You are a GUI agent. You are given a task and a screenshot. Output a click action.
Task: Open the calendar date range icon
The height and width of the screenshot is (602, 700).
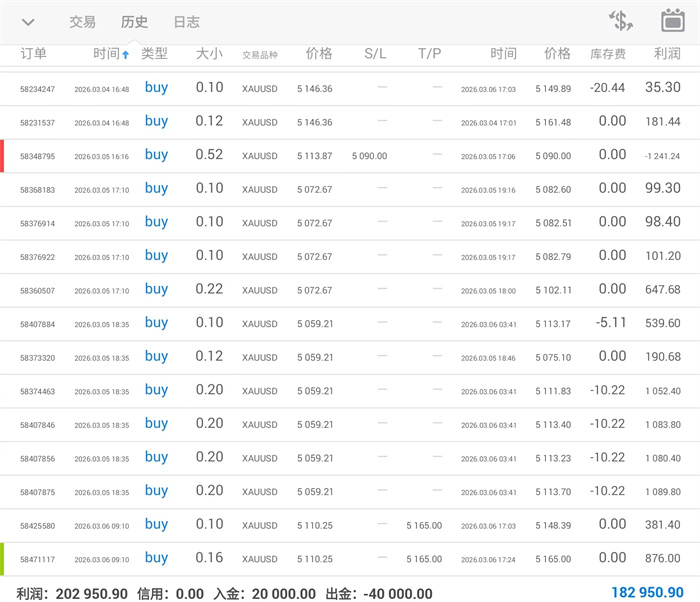pos(673,21)
